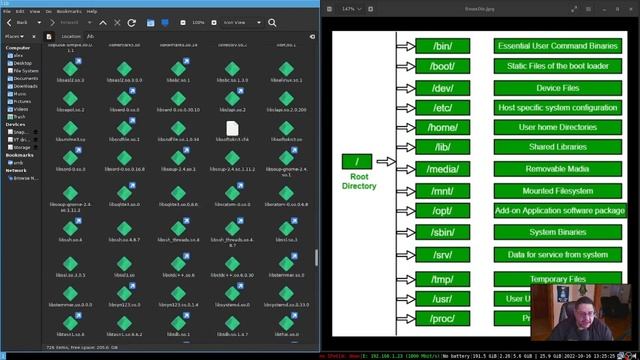Select the libtdb.so.1 file icon
The image size is (640, 360).
click(x=178, y=323)
